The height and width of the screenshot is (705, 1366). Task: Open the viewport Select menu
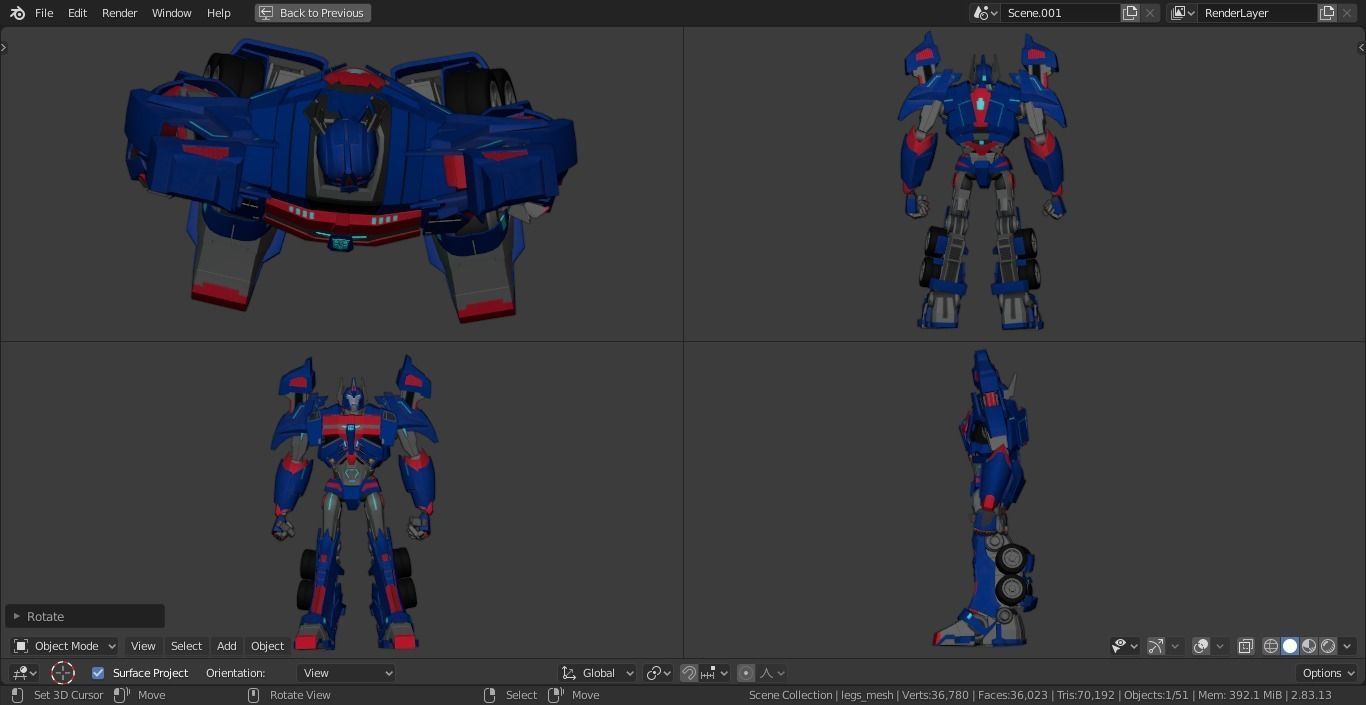[x=186, y=646]
